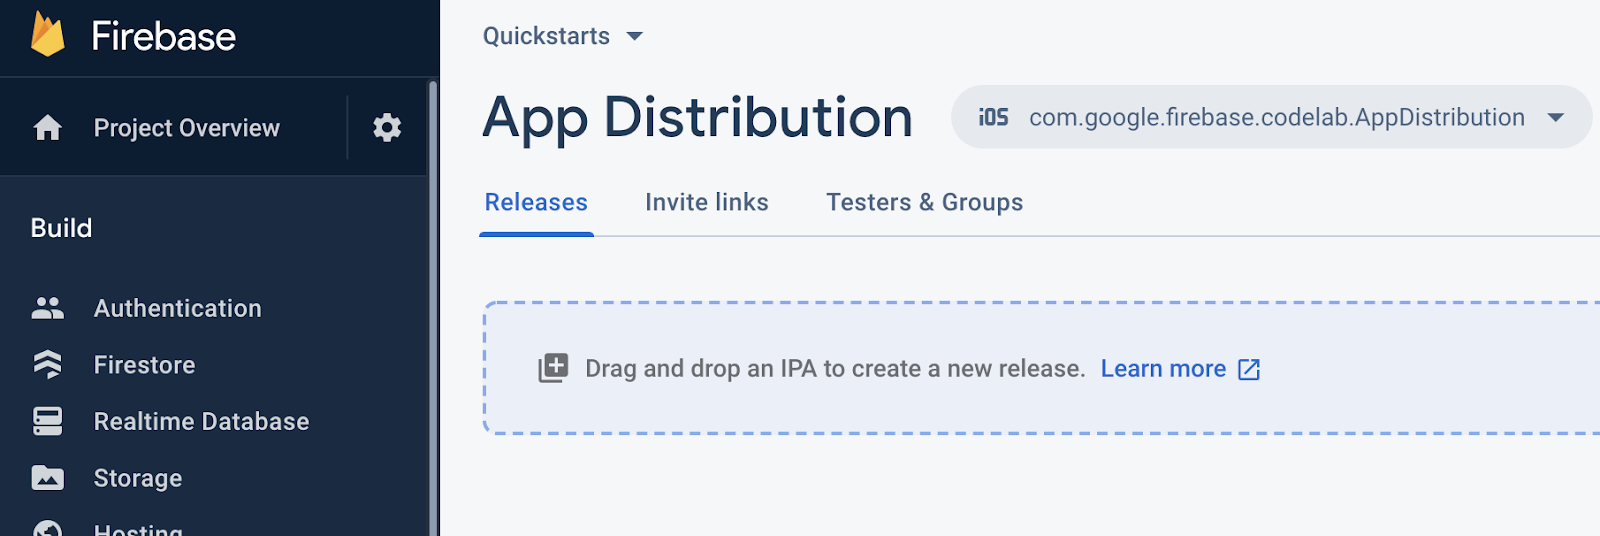Click the Storage folder image icon
The height and width of the screenshot is (536, 1600).
click(47, 478)
